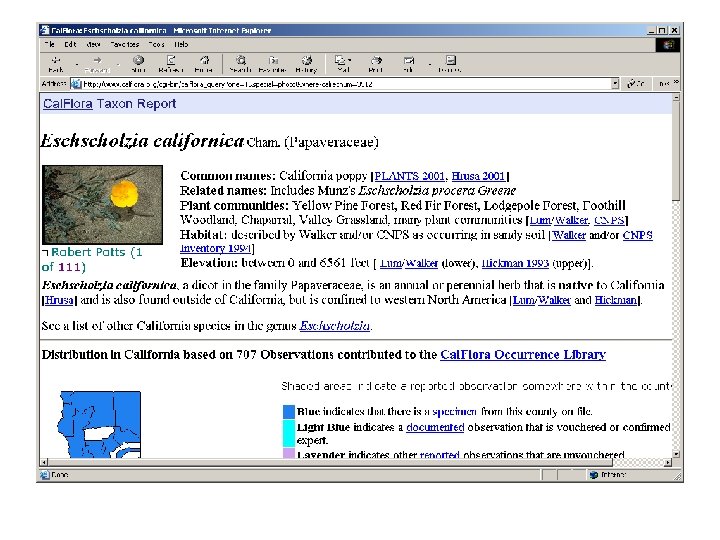Click the Blue legend color swatch
The height and width of the screenshot is (540, 720).
tap(289, 411)
